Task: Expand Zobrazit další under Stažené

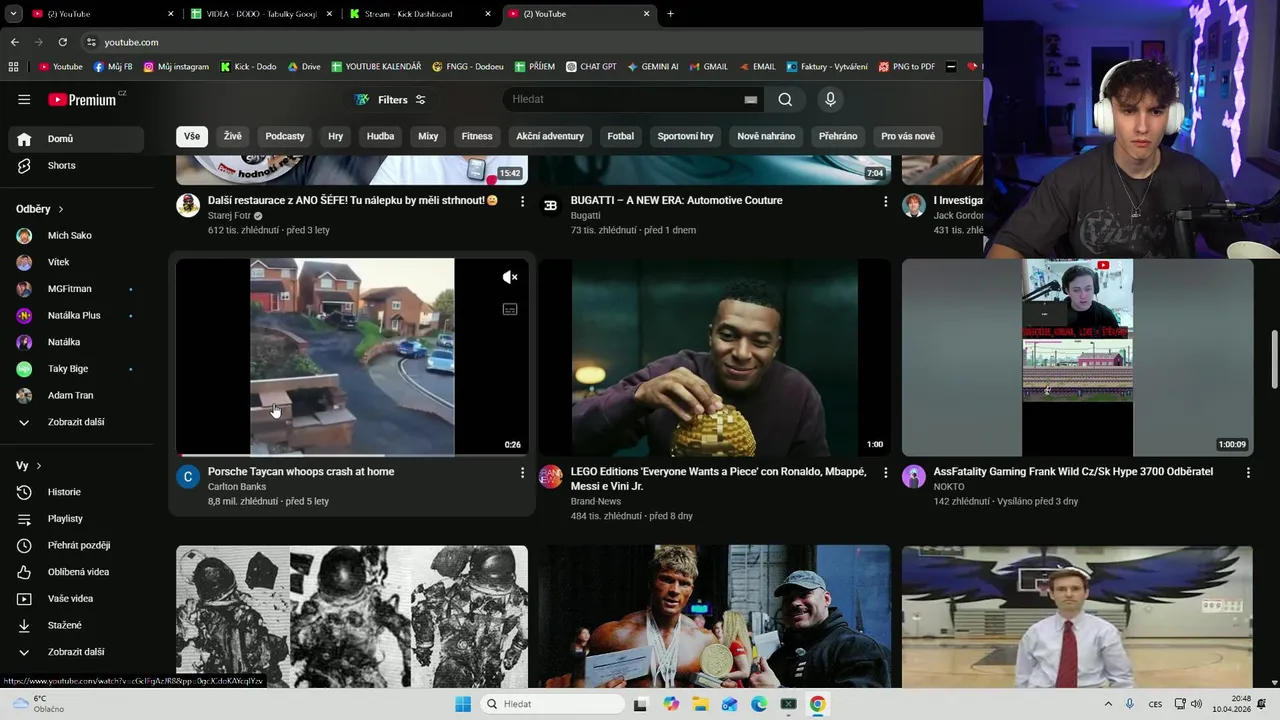Action: [x=76, y=652]
